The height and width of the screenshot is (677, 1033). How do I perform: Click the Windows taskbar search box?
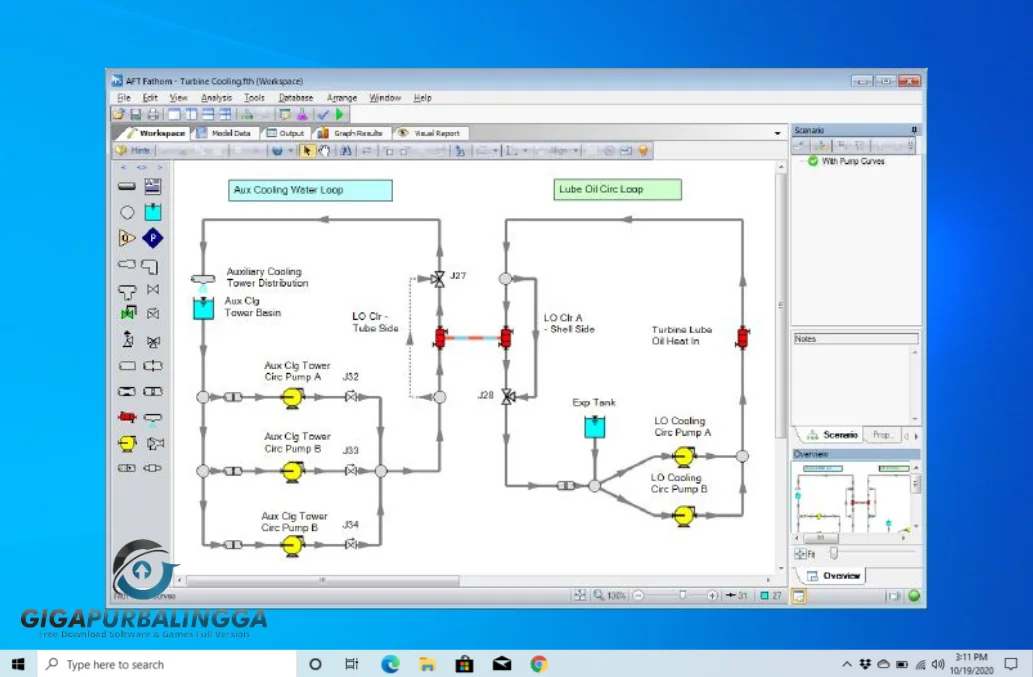click(166, 664)
